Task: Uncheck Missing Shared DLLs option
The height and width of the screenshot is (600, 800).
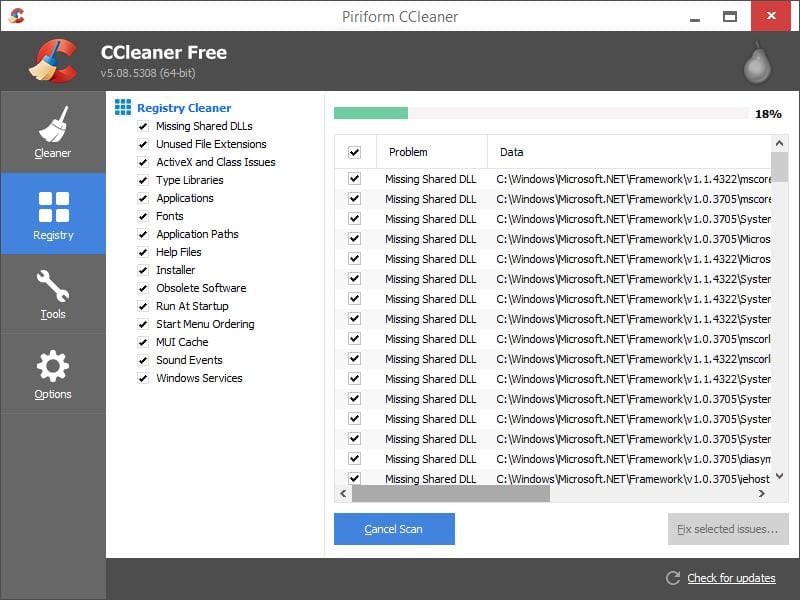Action: (143, 127)
